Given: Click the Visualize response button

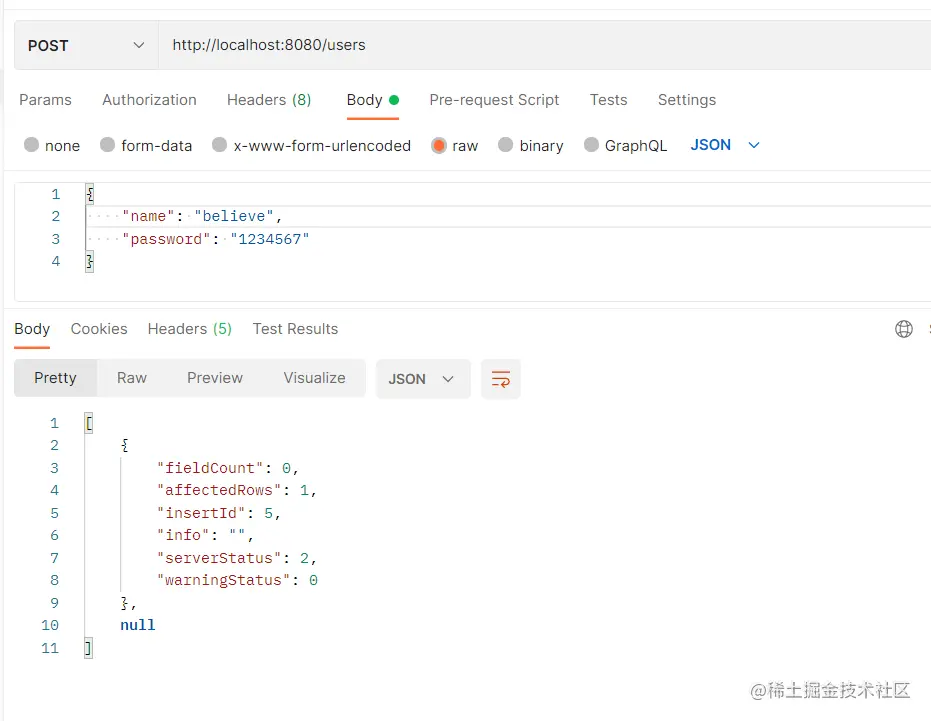Looking at the screenshot, I should point(314,378).
